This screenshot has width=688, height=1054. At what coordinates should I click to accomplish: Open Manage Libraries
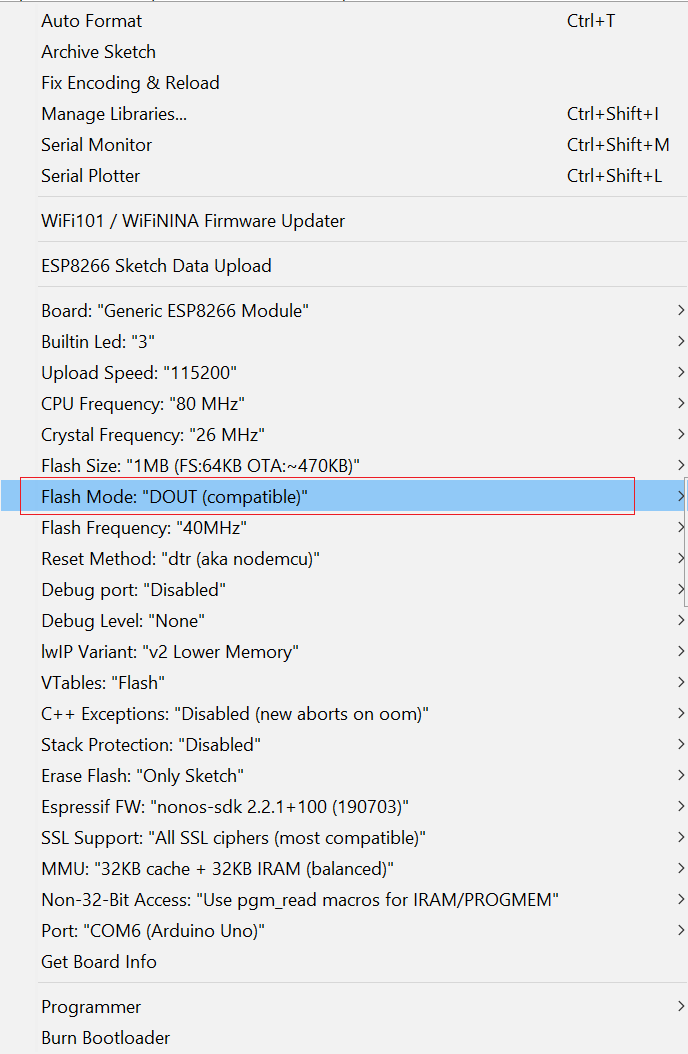(x=114, y=114)
